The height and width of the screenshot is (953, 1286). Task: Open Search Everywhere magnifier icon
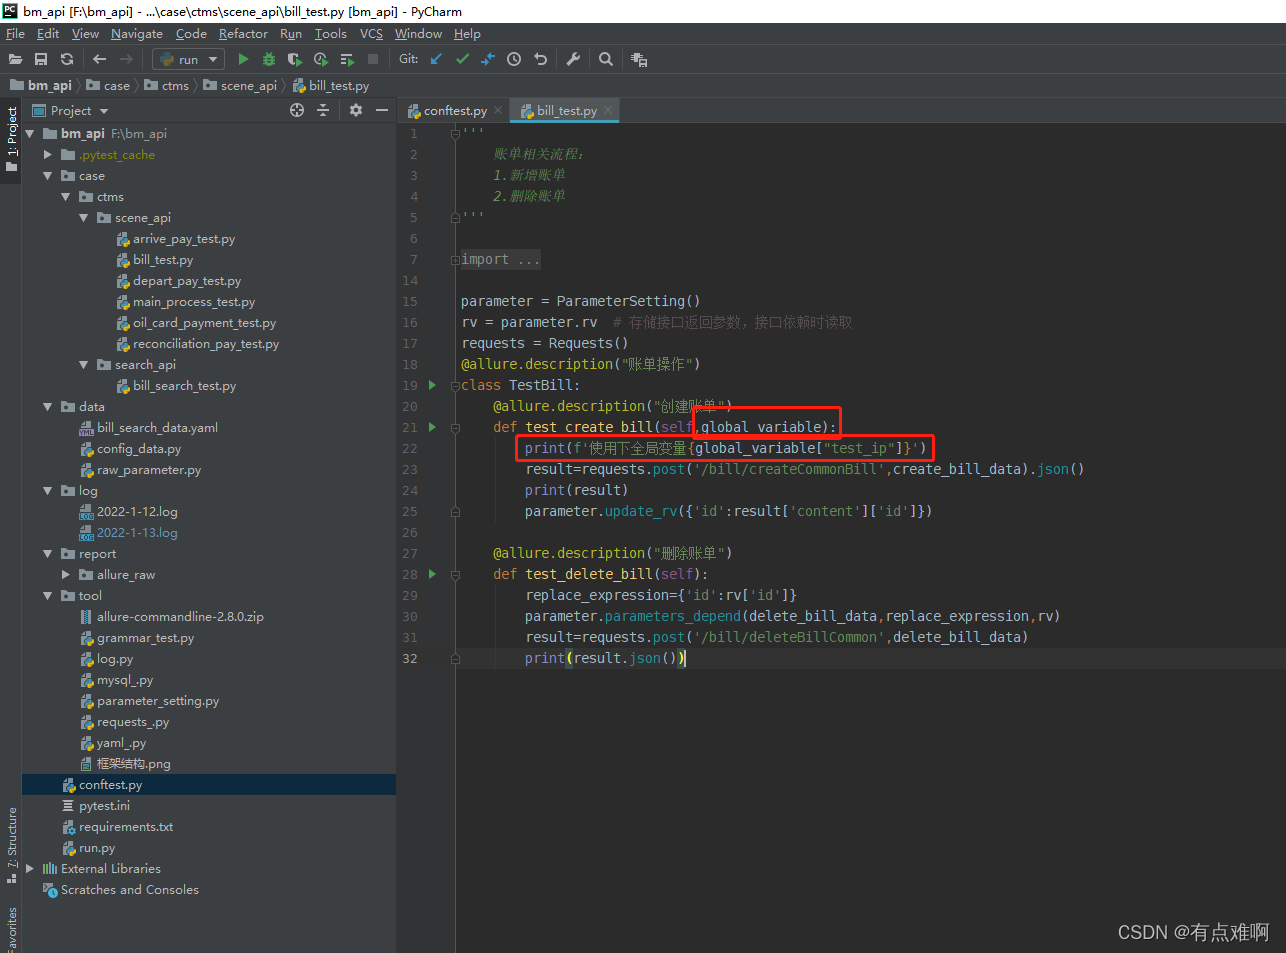click(x=606, y=60)
